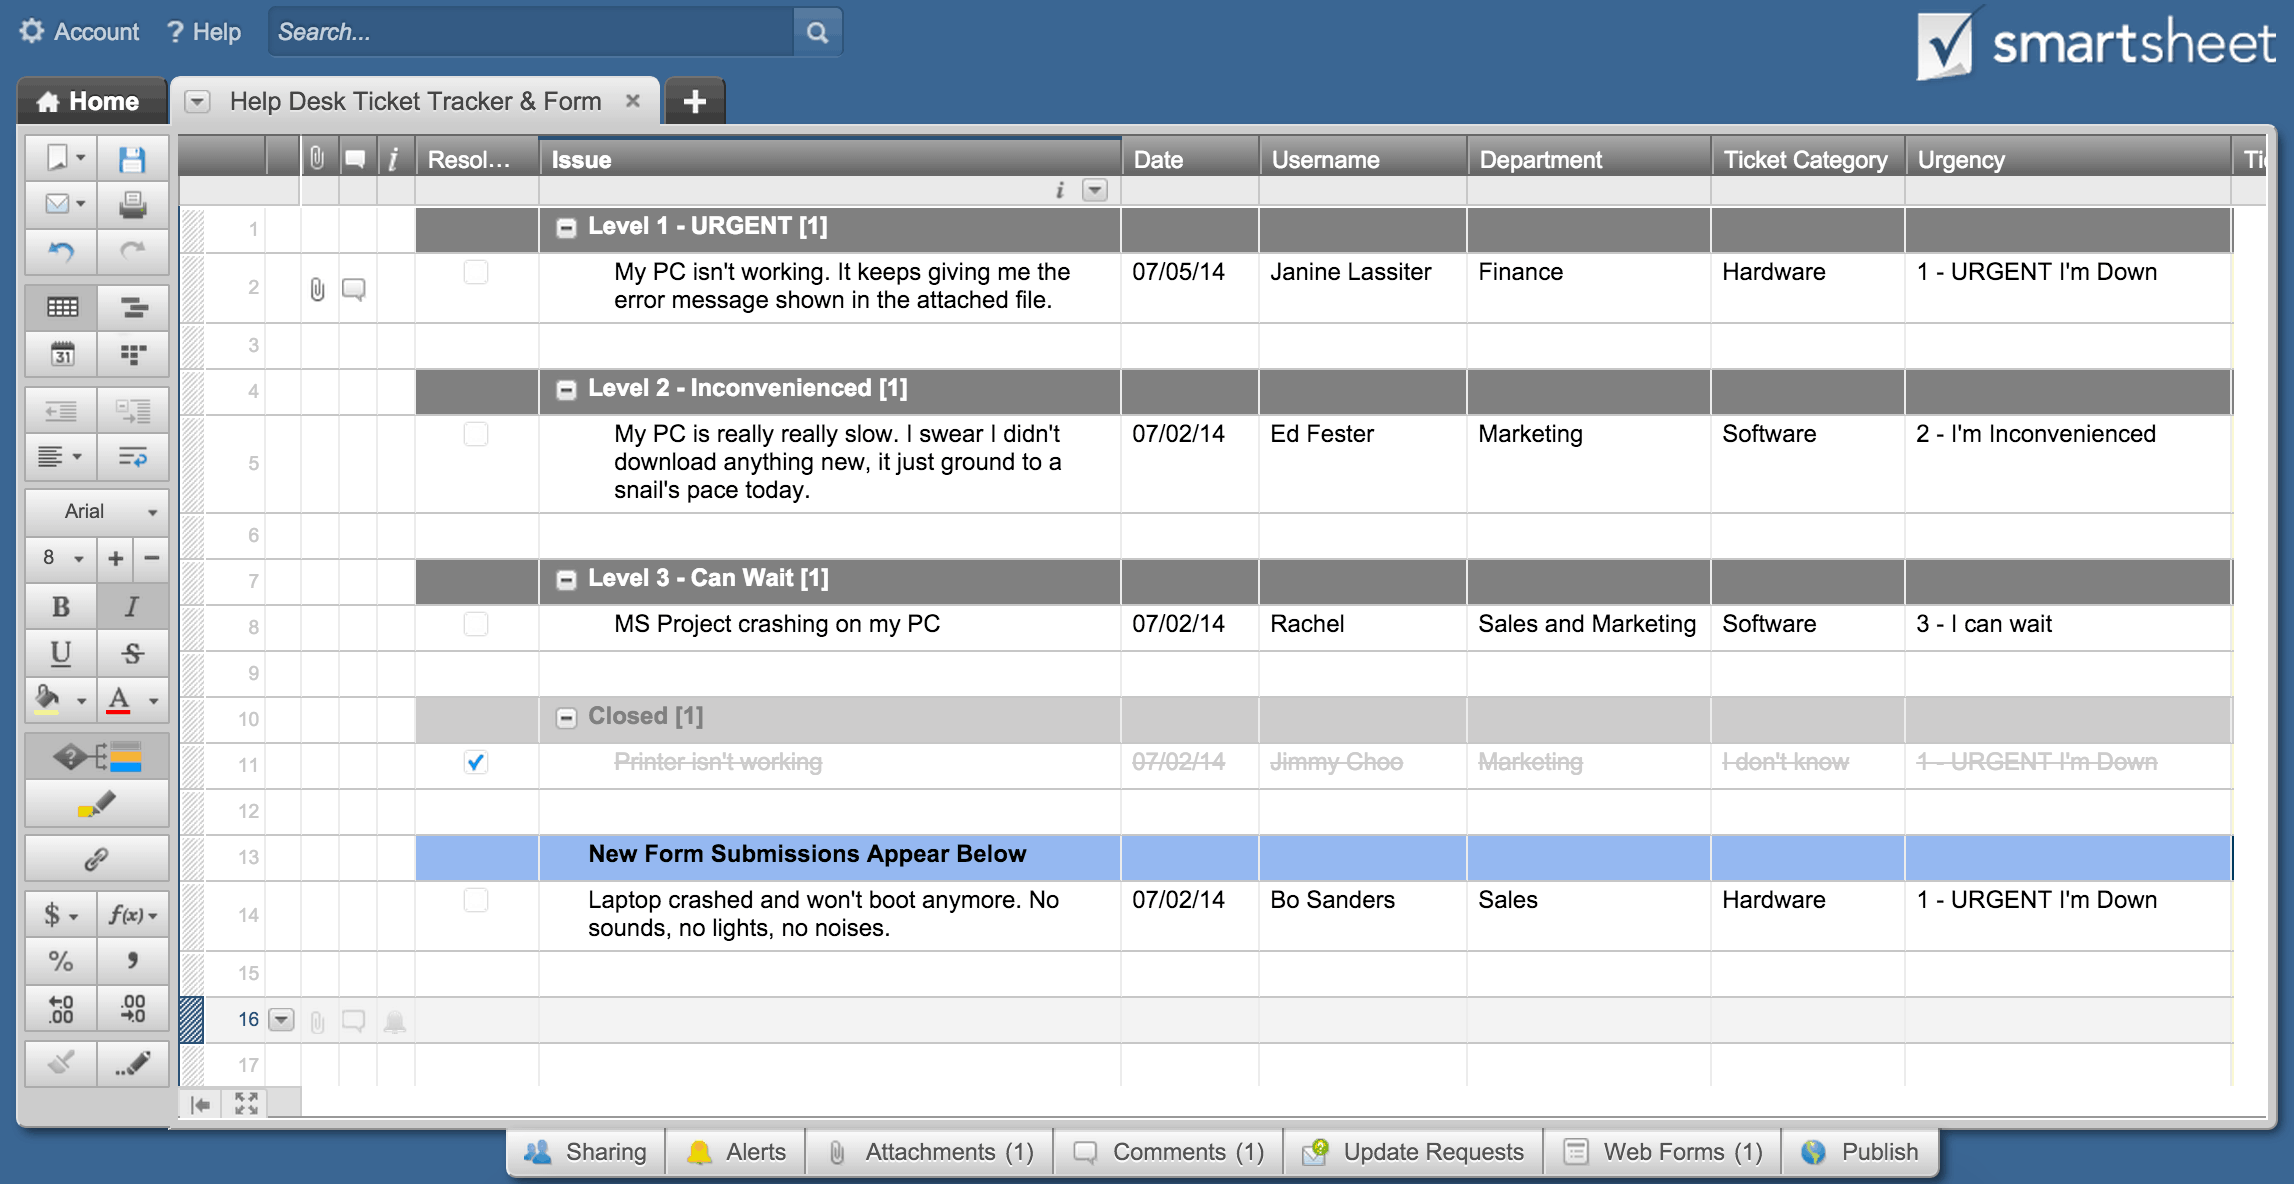
Task: Click the Search input field
Action: click(530, 32)
